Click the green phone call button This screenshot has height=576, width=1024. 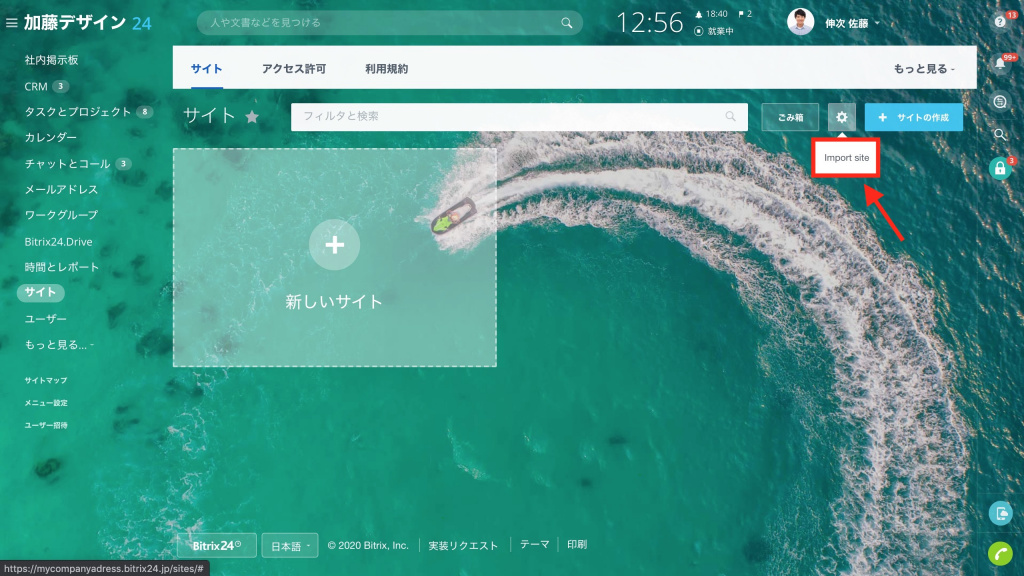(1000, 553)
